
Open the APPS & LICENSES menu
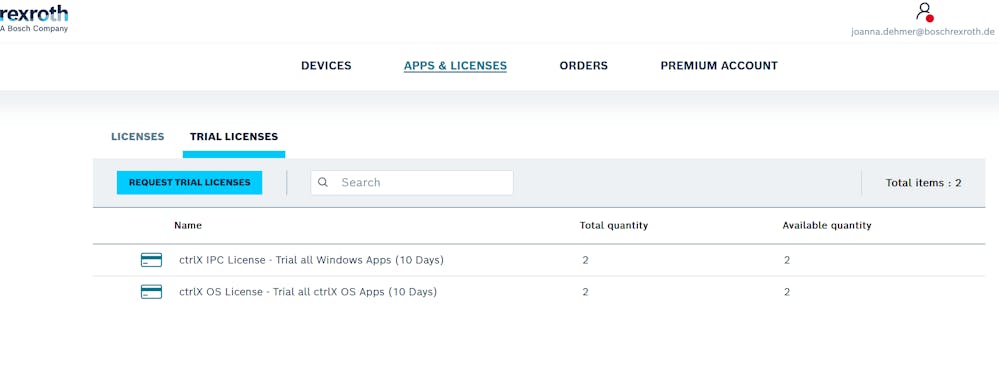456,66
